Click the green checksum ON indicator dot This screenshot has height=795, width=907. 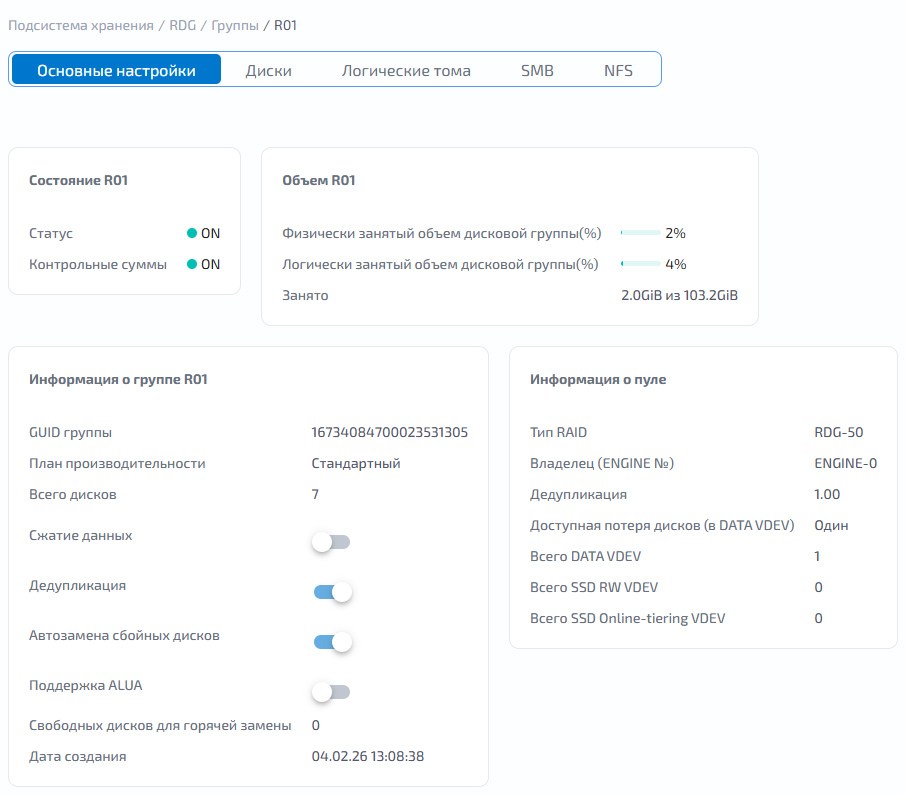pos(192,264)
